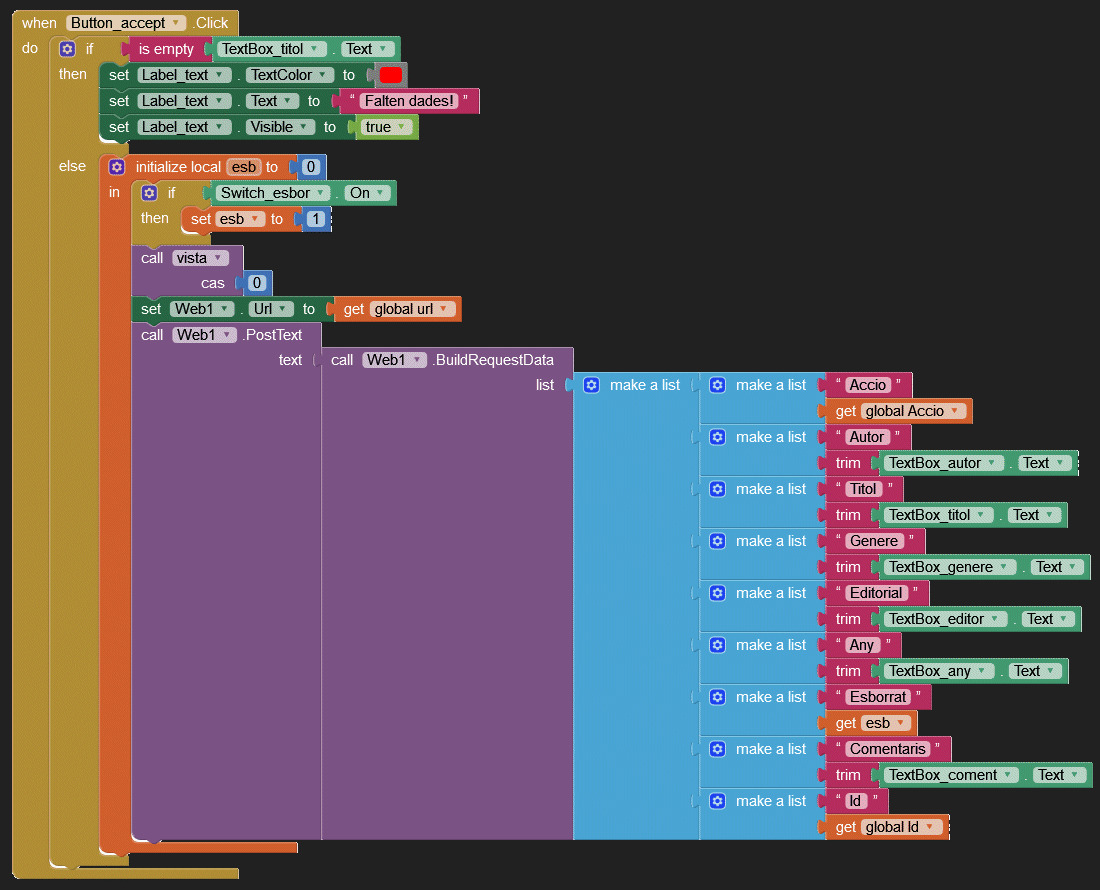Open the Button_accept component dropdown
Image resolution: width=1100 pixels, height=890 pixels.
[177, 23]
